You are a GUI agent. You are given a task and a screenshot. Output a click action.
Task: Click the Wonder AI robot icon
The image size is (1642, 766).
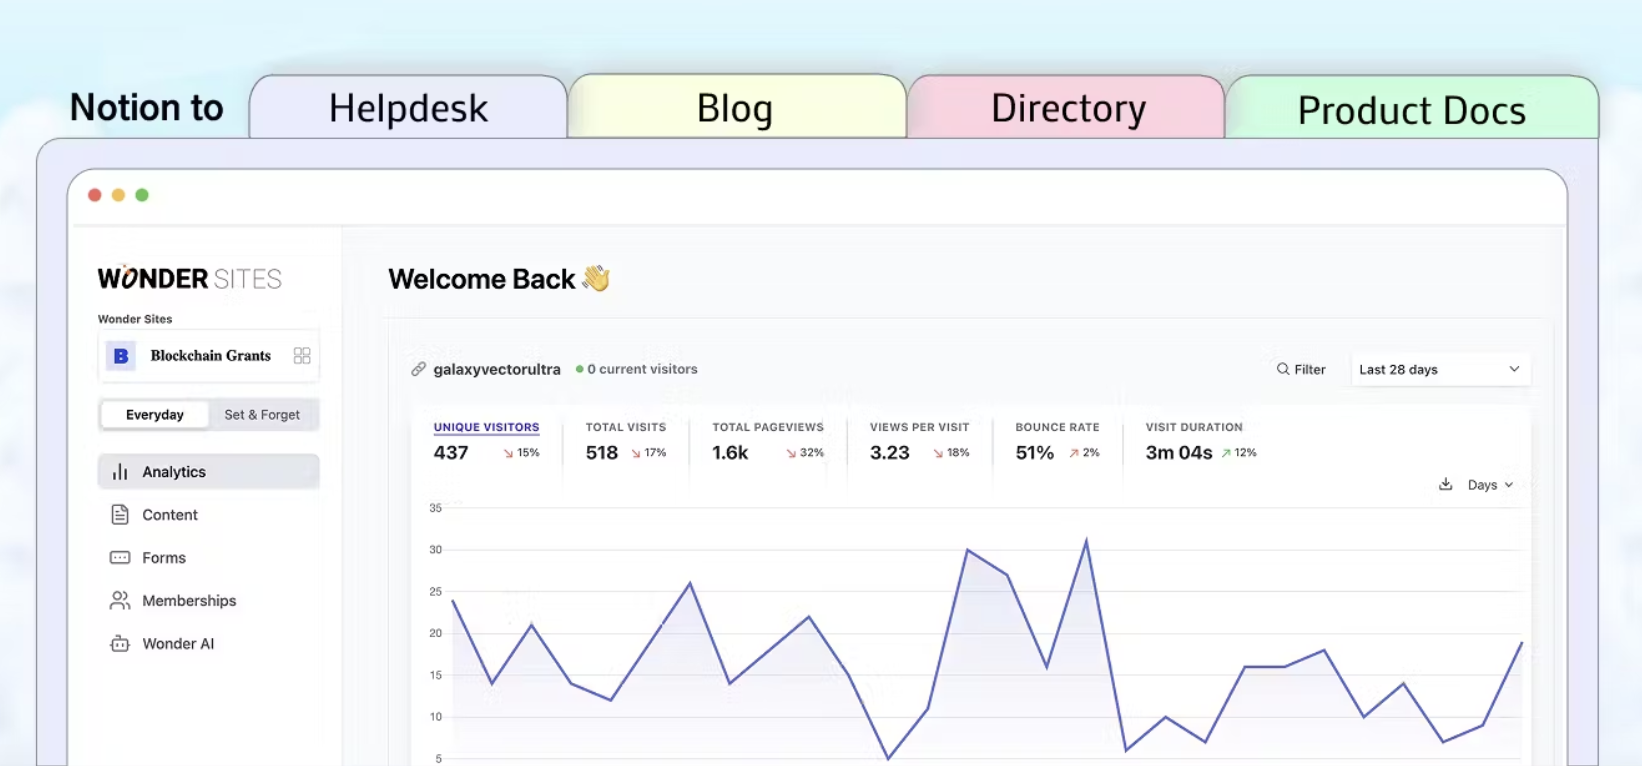(x=120, y=644)
